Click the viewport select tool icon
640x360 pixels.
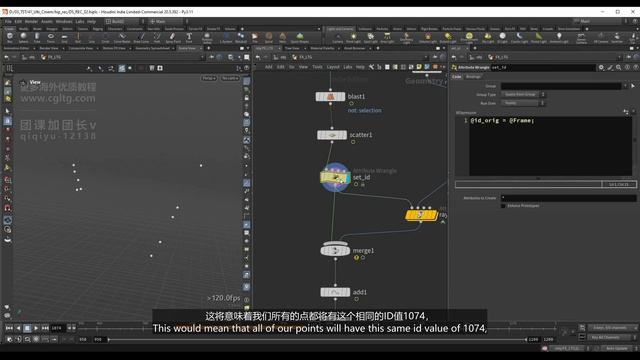click(x=8, y=111)
